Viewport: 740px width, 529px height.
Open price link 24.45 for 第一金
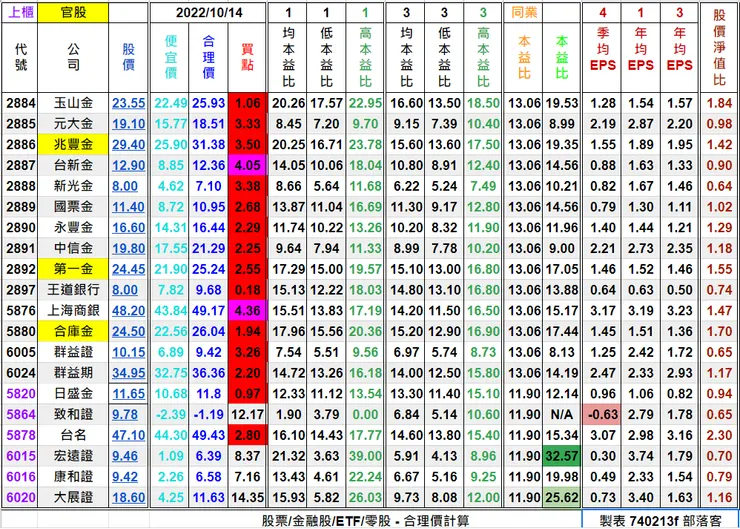click(x=128, y=269)
